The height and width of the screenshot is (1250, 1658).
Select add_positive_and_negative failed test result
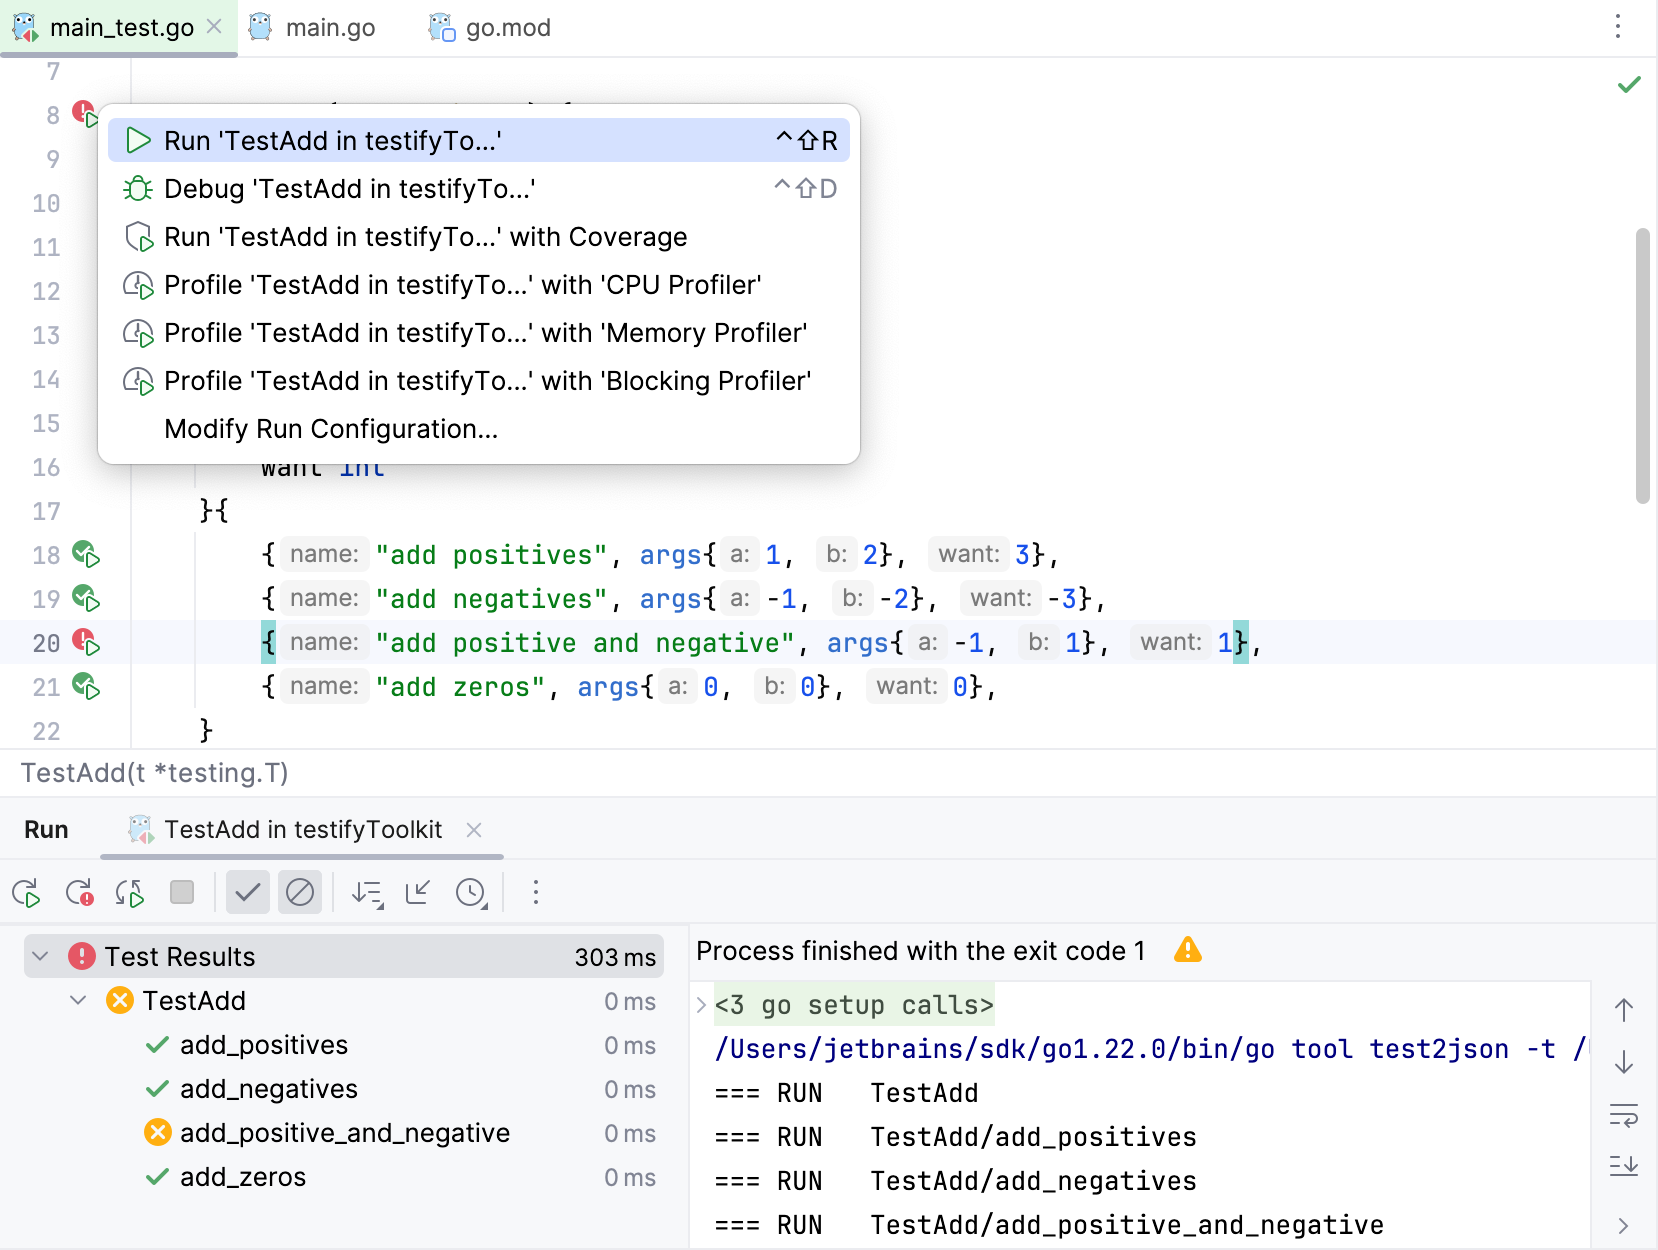click(344, 1133)
